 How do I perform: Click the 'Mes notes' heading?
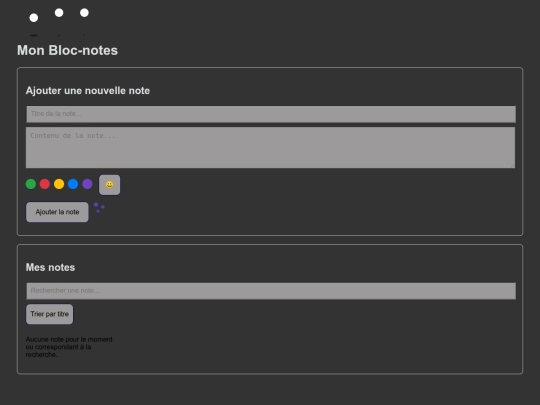pos(50,267)
